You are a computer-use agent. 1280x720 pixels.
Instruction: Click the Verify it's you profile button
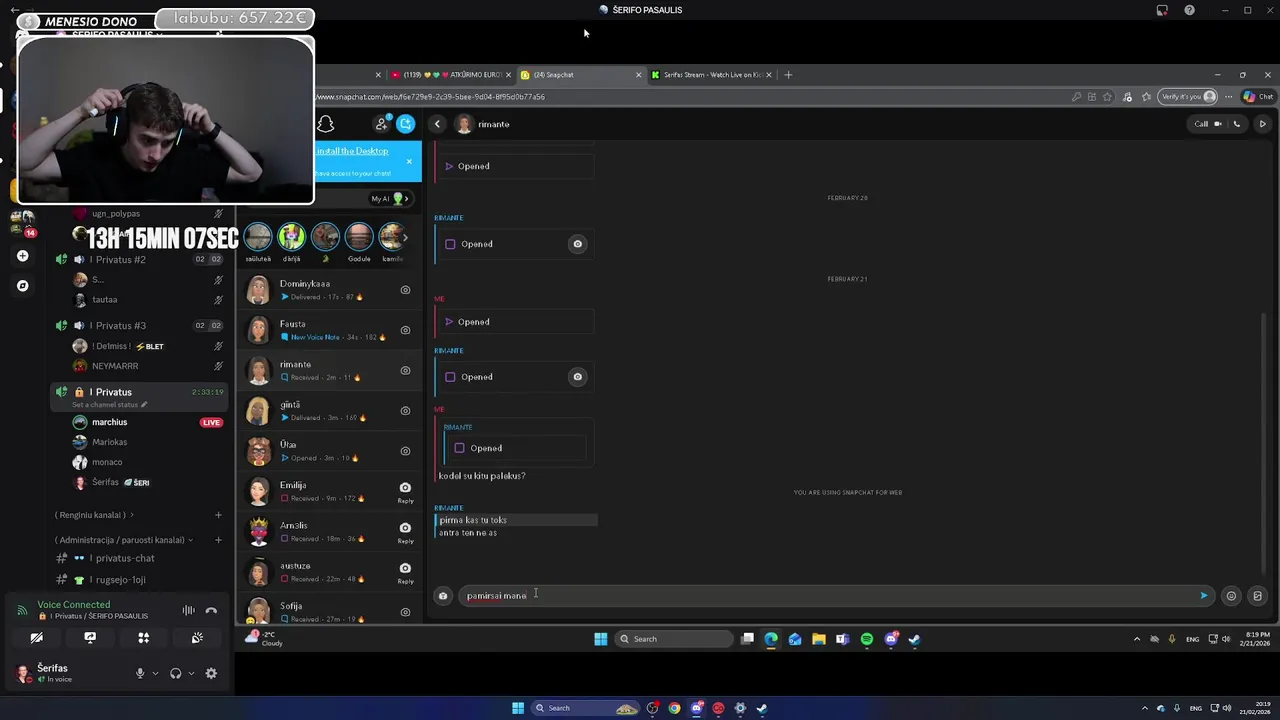click(1189, 97)
